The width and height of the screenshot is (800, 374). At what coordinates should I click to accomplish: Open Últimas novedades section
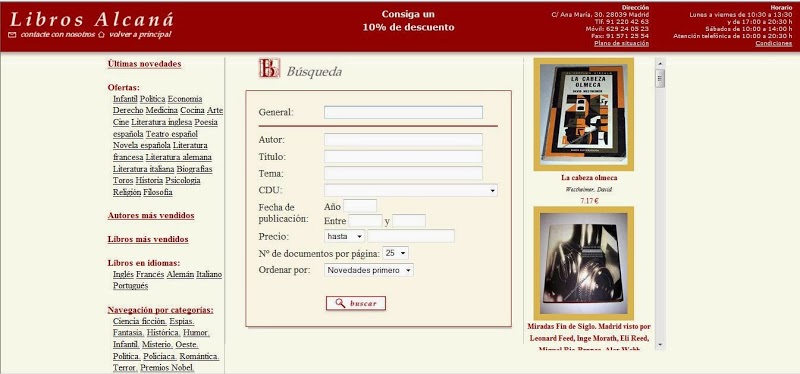(144, 64)
